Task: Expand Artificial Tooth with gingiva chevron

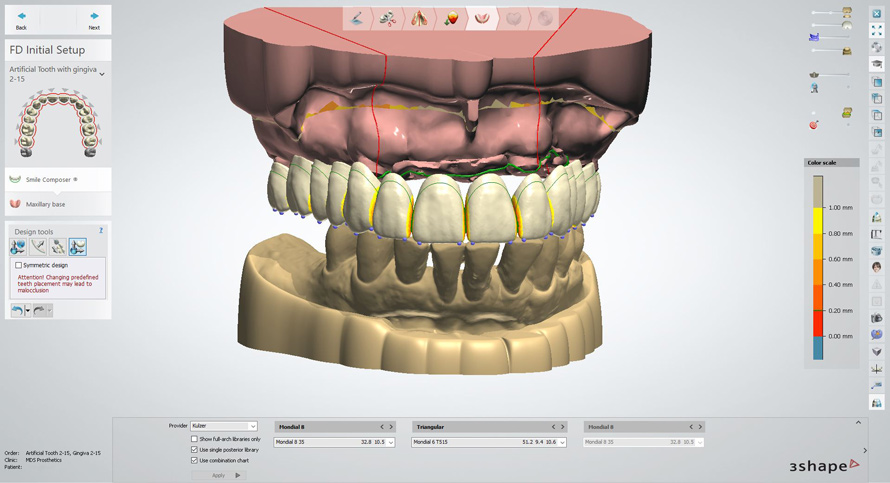Action: pyautogui.click(x=102, y=74)
